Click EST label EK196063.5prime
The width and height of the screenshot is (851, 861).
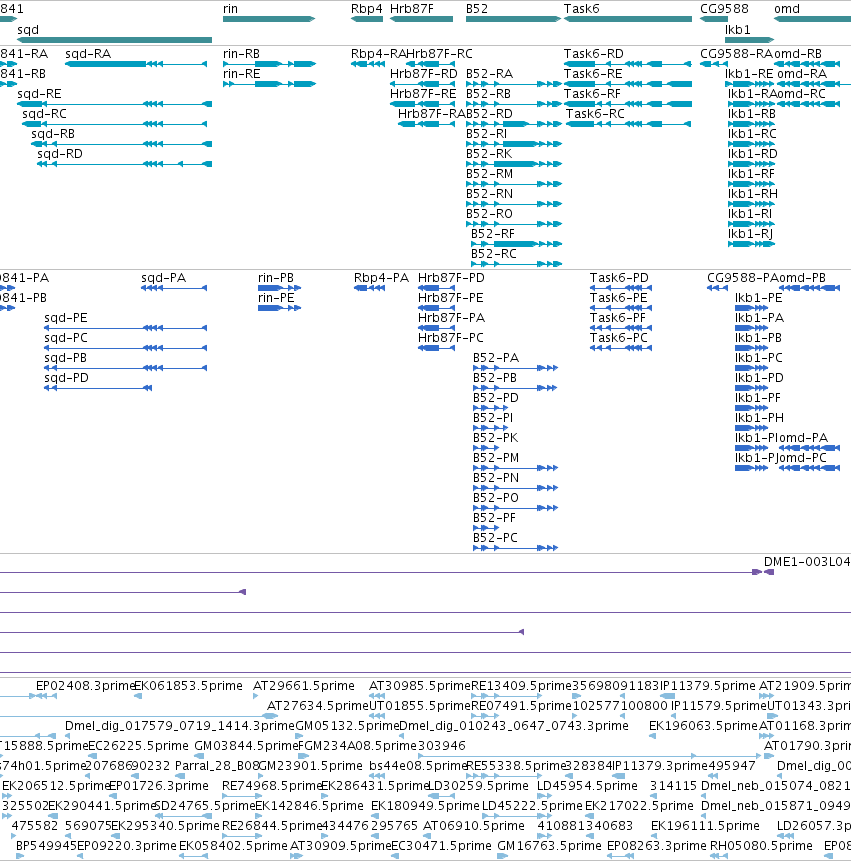pos(703,726)
